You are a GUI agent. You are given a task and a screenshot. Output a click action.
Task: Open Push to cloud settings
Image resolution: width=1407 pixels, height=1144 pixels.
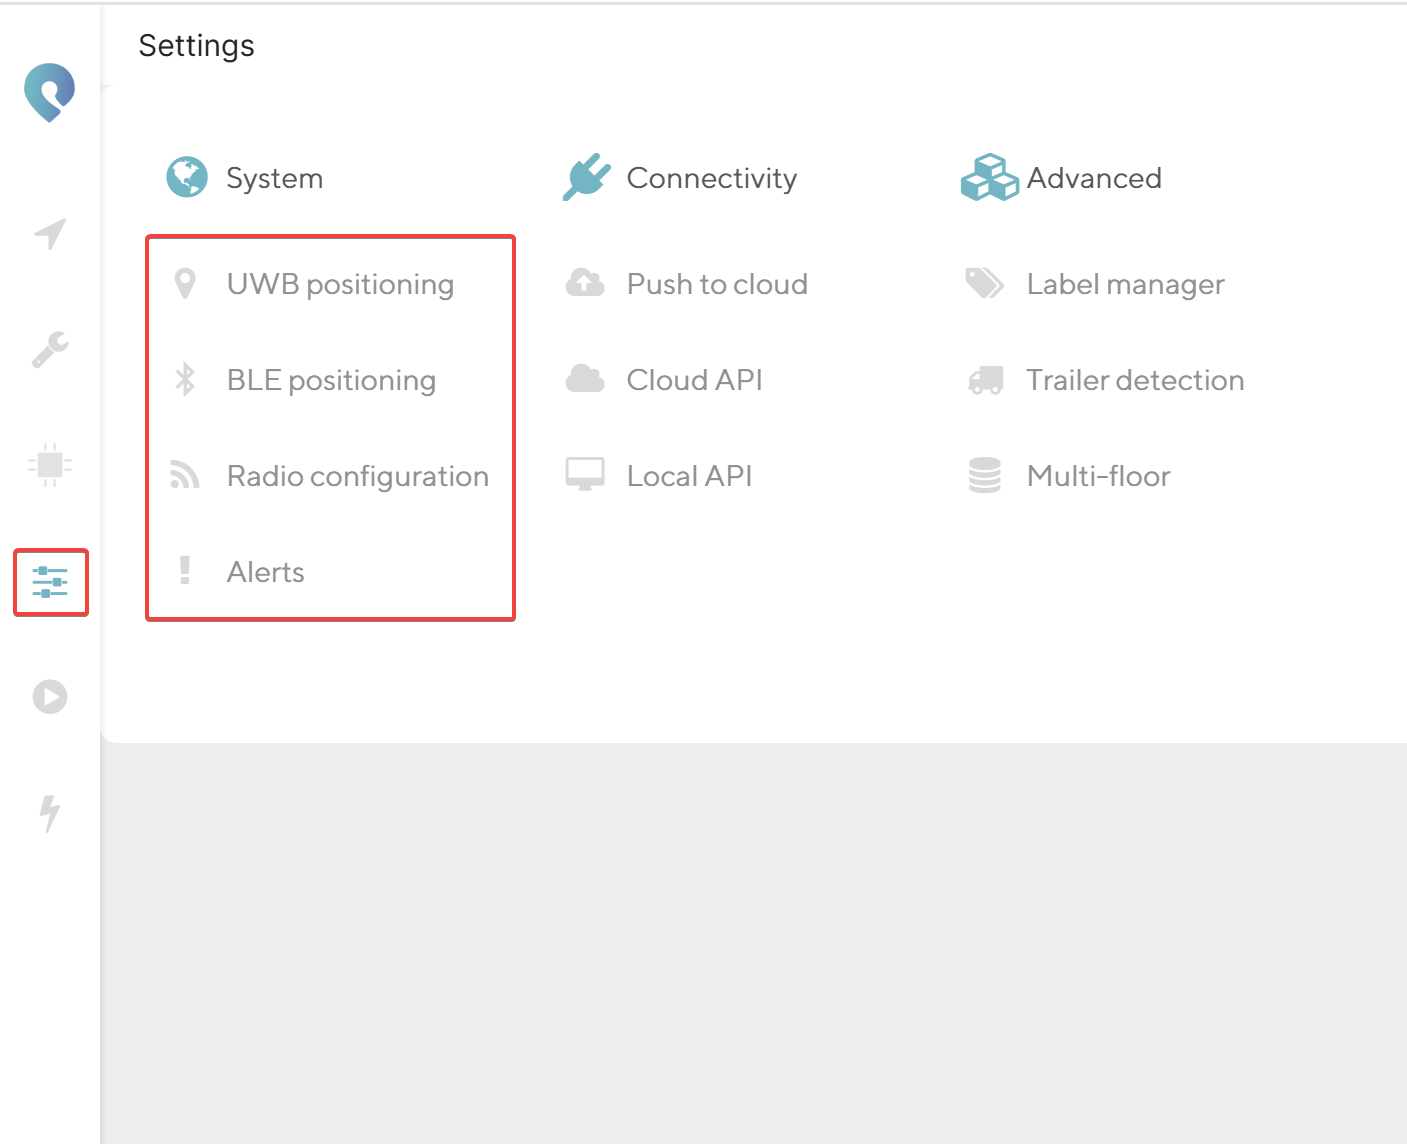(x=716, y=284)
